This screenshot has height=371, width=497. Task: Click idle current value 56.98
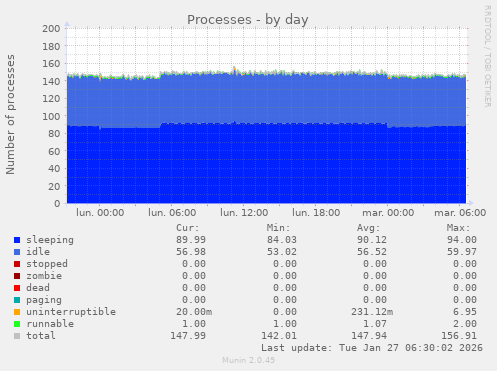click(191, 252)
